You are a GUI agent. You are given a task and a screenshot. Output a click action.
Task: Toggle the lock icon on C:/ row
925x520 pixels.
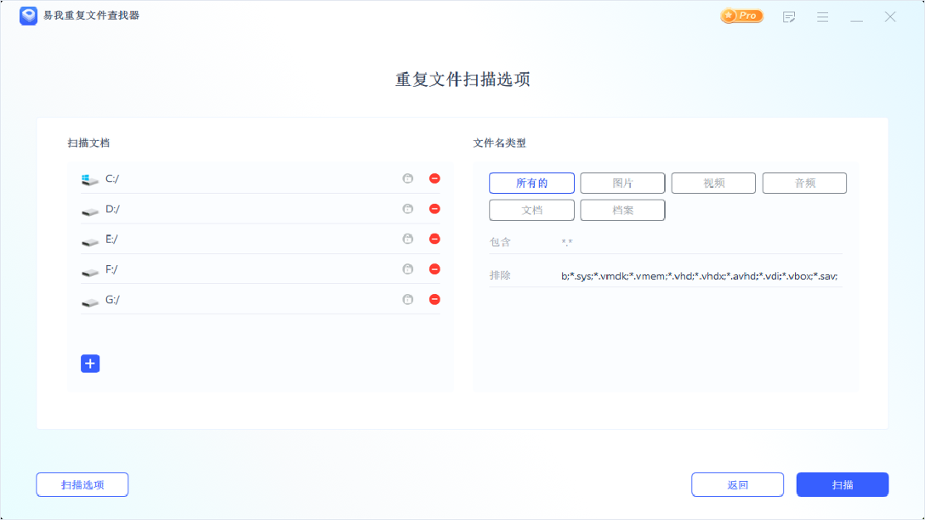[408, 178]
